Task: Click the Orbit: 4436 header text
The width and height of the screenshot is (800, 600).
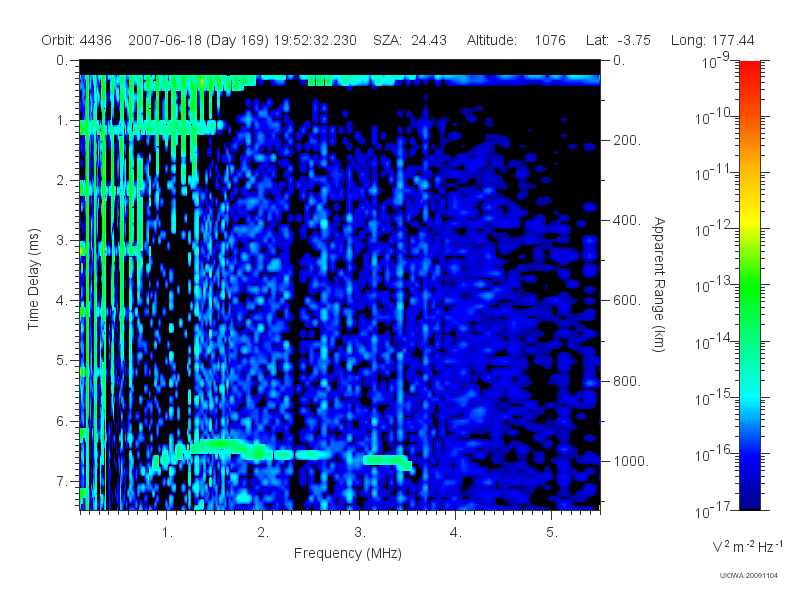Action: (x=77, y=40)
